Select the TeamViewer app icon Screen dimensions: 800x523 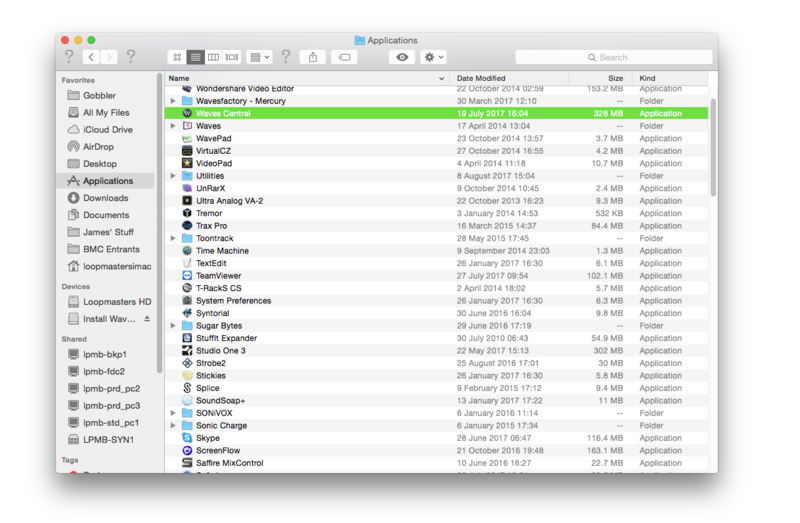pos(187,276)
